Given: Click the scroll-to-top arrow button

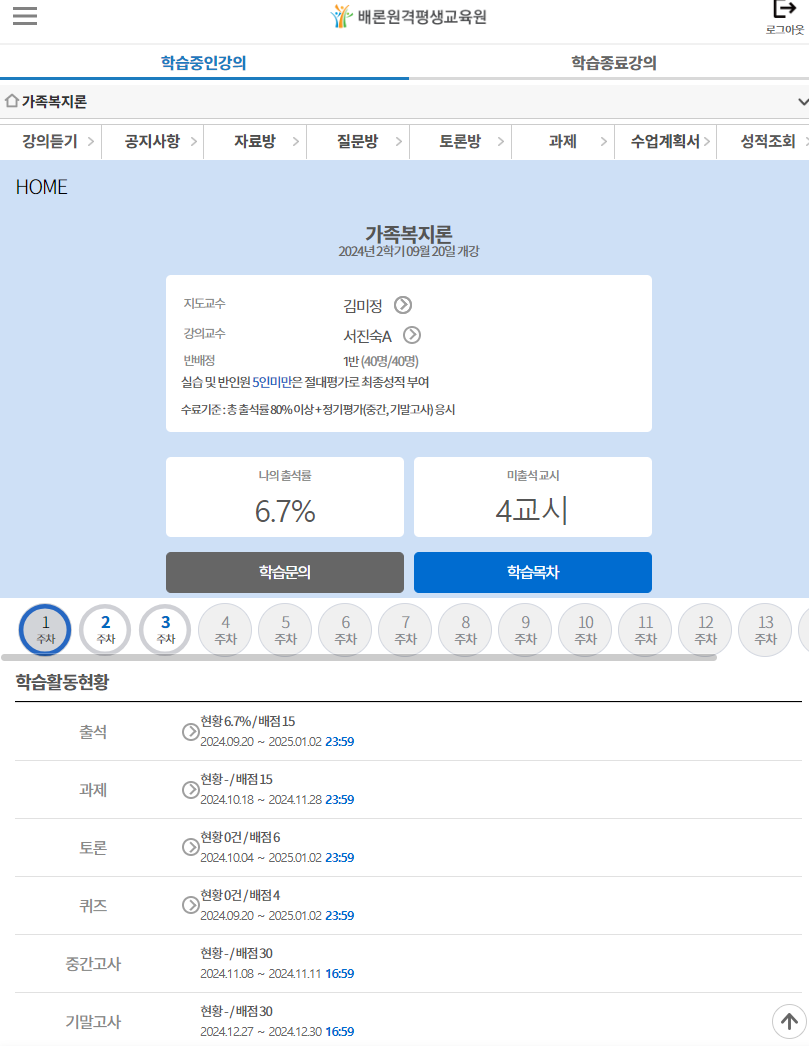Looking at the screenshot, I should 788,1021.
